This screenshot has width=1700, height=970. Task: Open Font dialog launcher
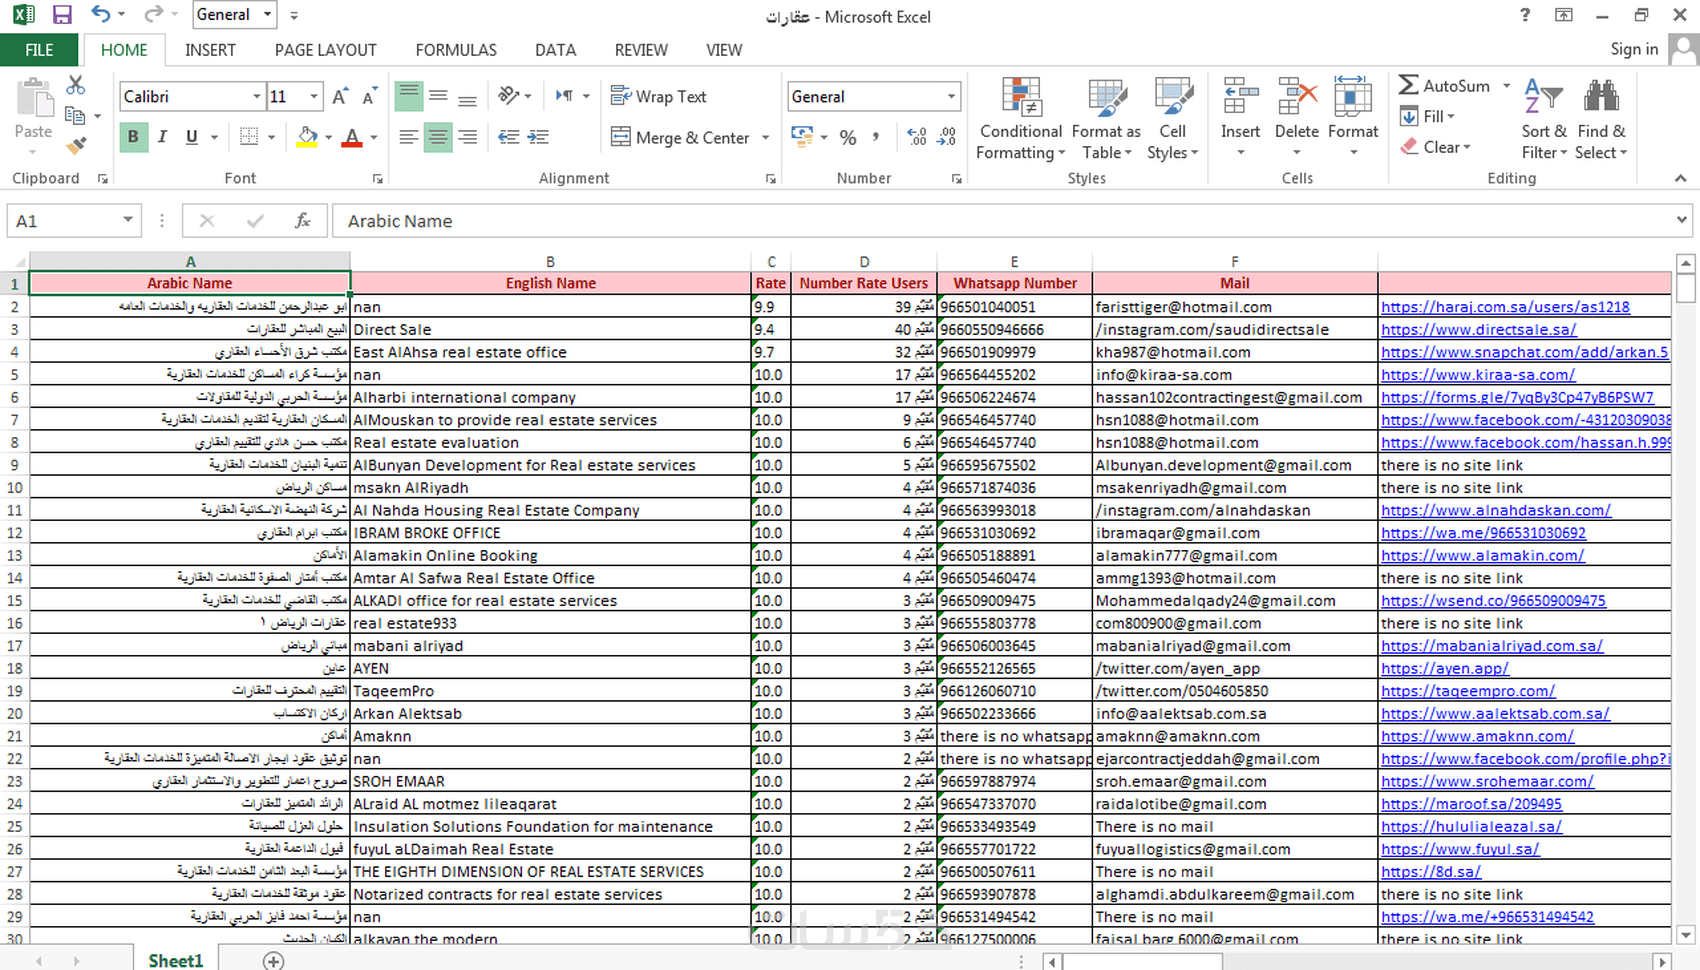pyautogui.click(x=377, y=179)
